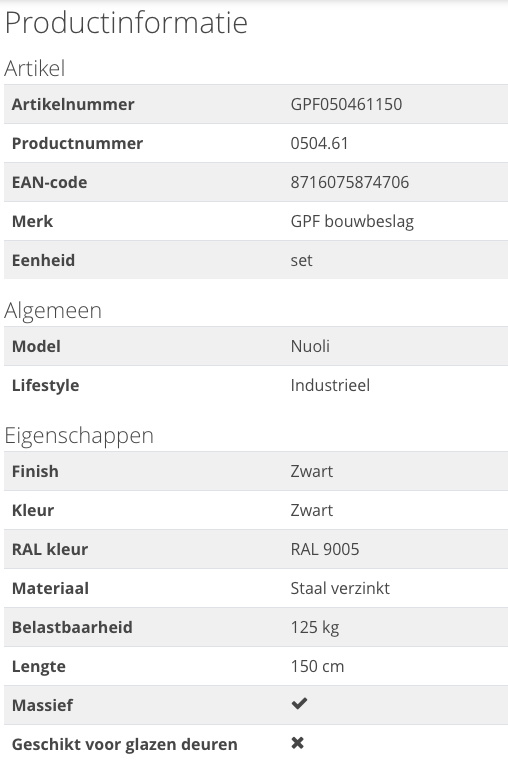
Task: Click the Eigenschappen section heading
Action: [x=79, y=436]
